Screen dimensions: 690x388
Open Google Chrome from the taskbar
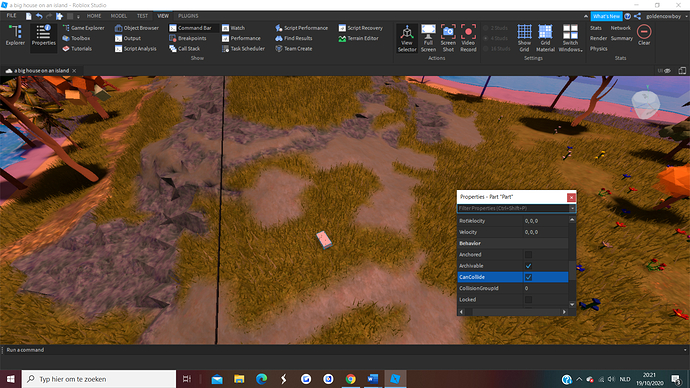click(351, 379)
